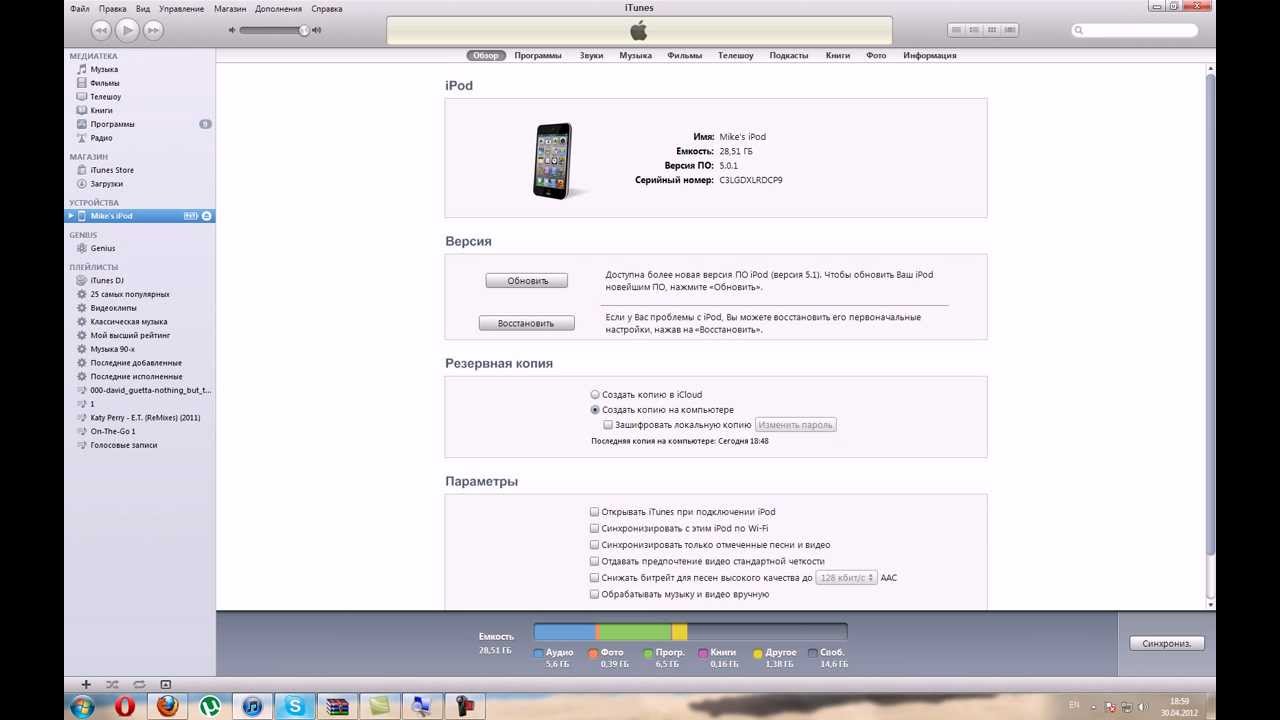Open the Справка menu
This screenshot has width=1280, height=720.
pyautogui.click(x=327, y=9)
